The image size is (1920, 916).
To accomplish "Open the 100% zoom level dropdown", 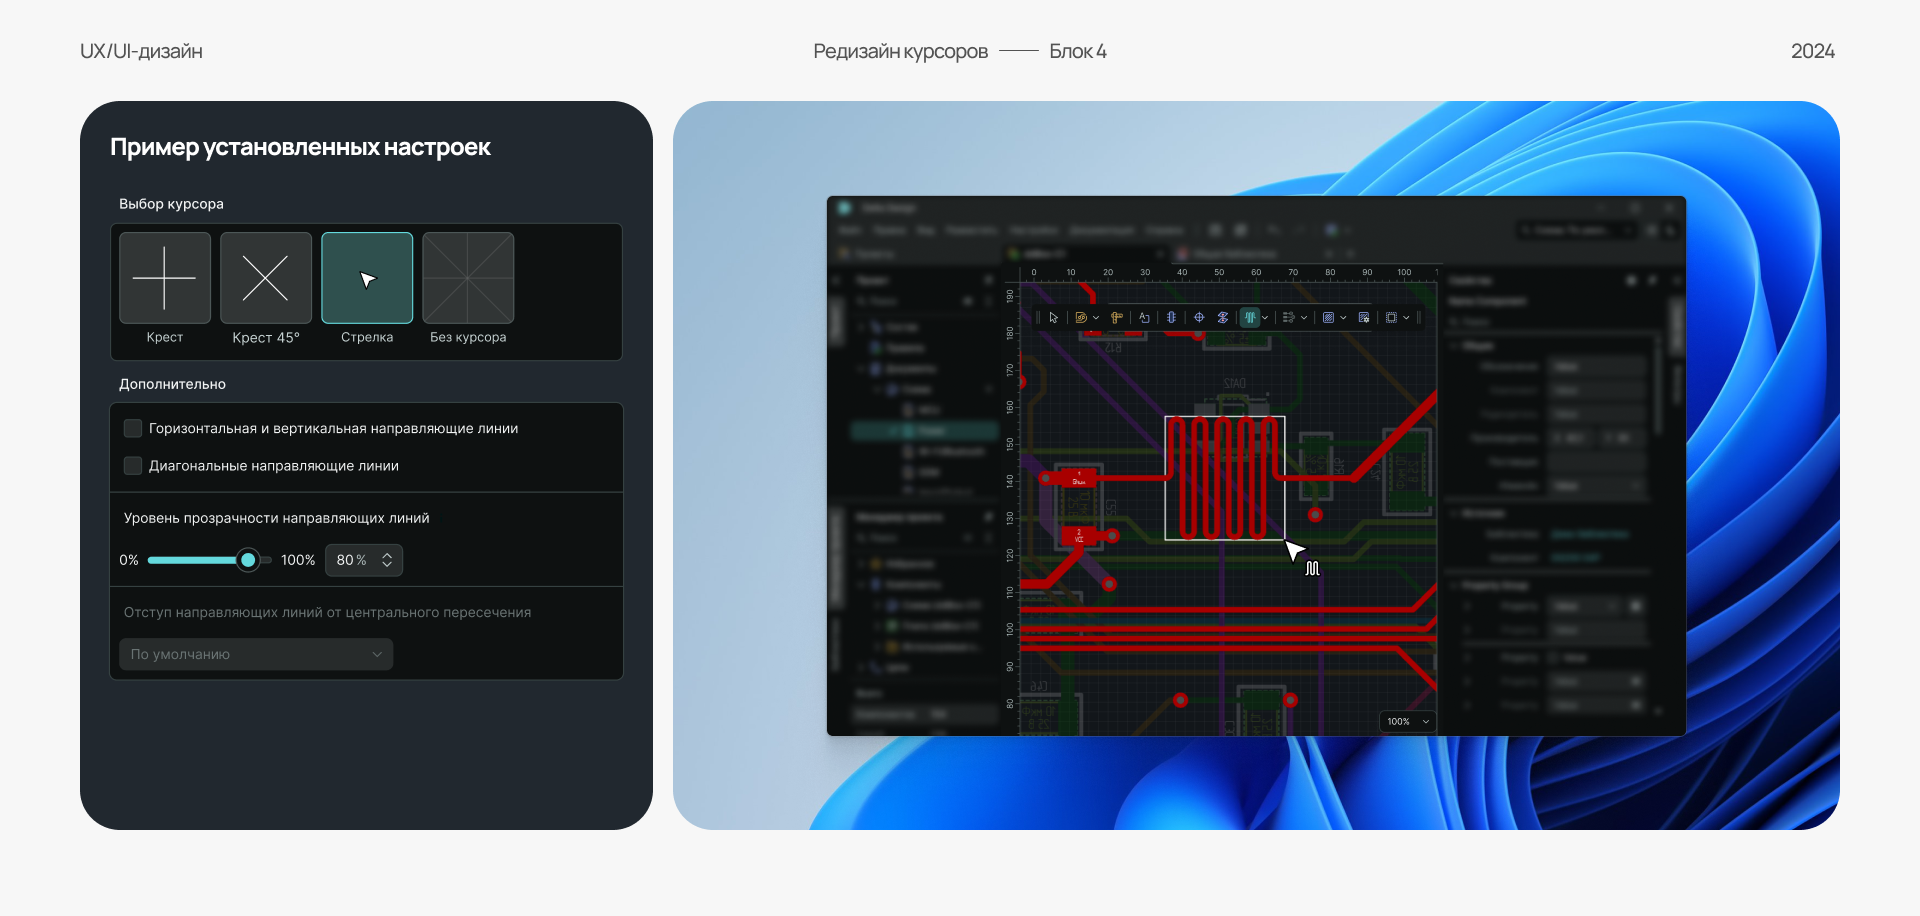I will [x=1406, y=721].
